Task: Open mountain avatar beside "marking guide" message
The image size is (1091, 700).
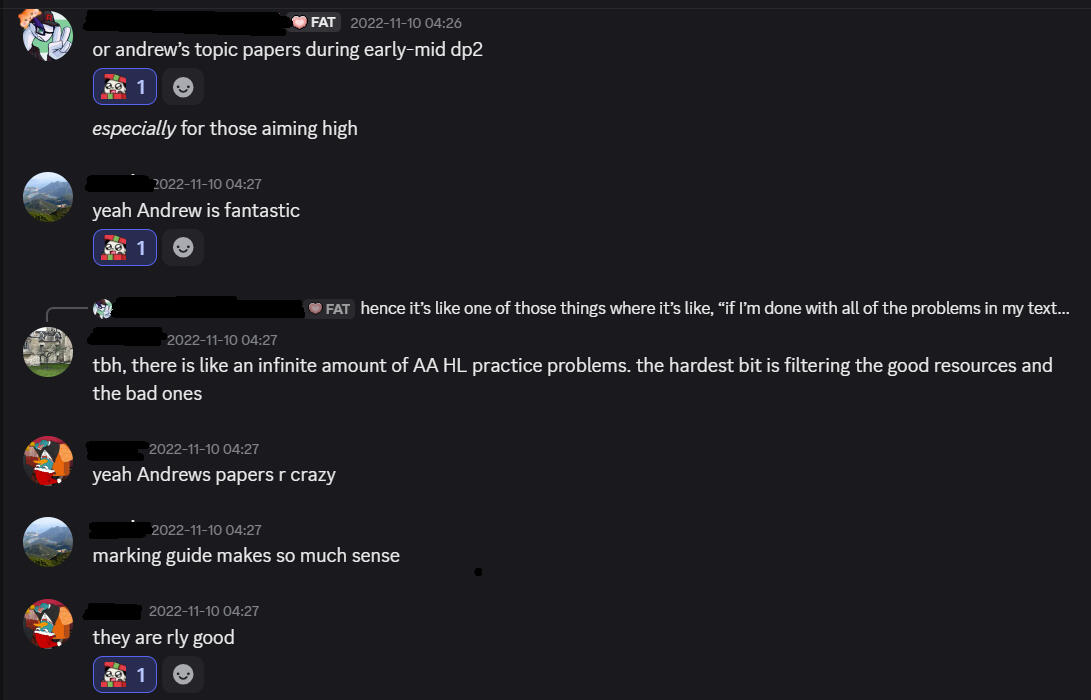Action: [47, 542]
